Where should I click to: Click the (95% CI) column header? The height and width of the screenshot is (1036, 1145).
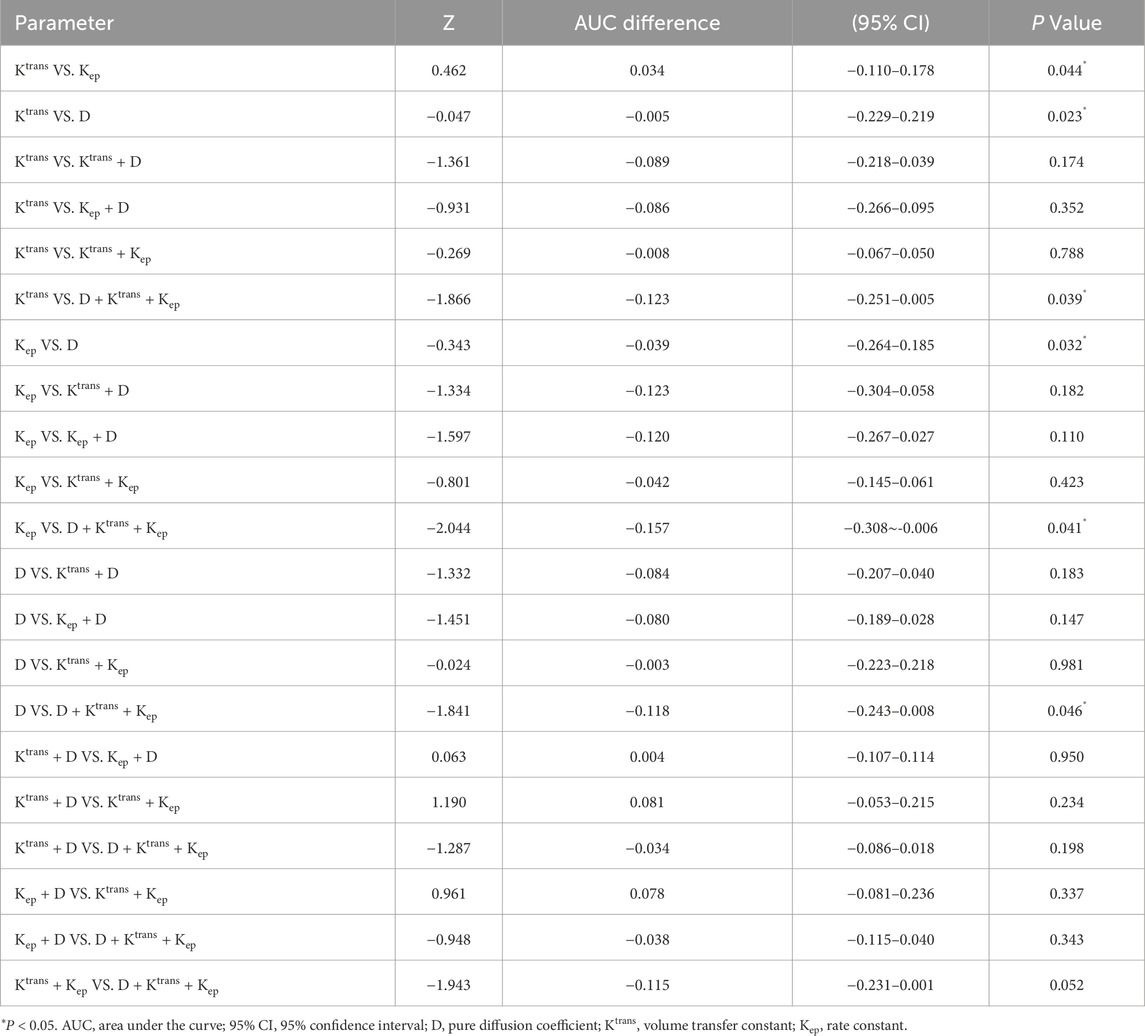tap(890, 23)
